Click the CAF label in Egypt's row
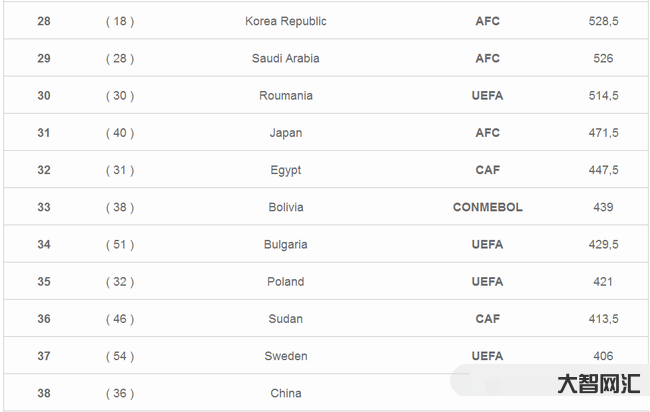Image resolution: width=650 pixels, height=412 pixels. coord(487,170)
